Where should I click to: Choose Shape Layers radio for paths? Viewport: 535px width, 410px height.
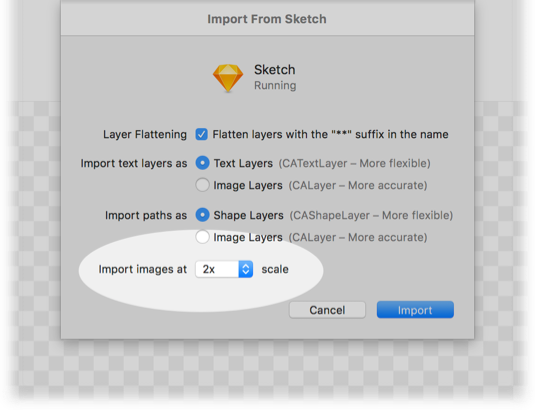[x=202, y=215]
